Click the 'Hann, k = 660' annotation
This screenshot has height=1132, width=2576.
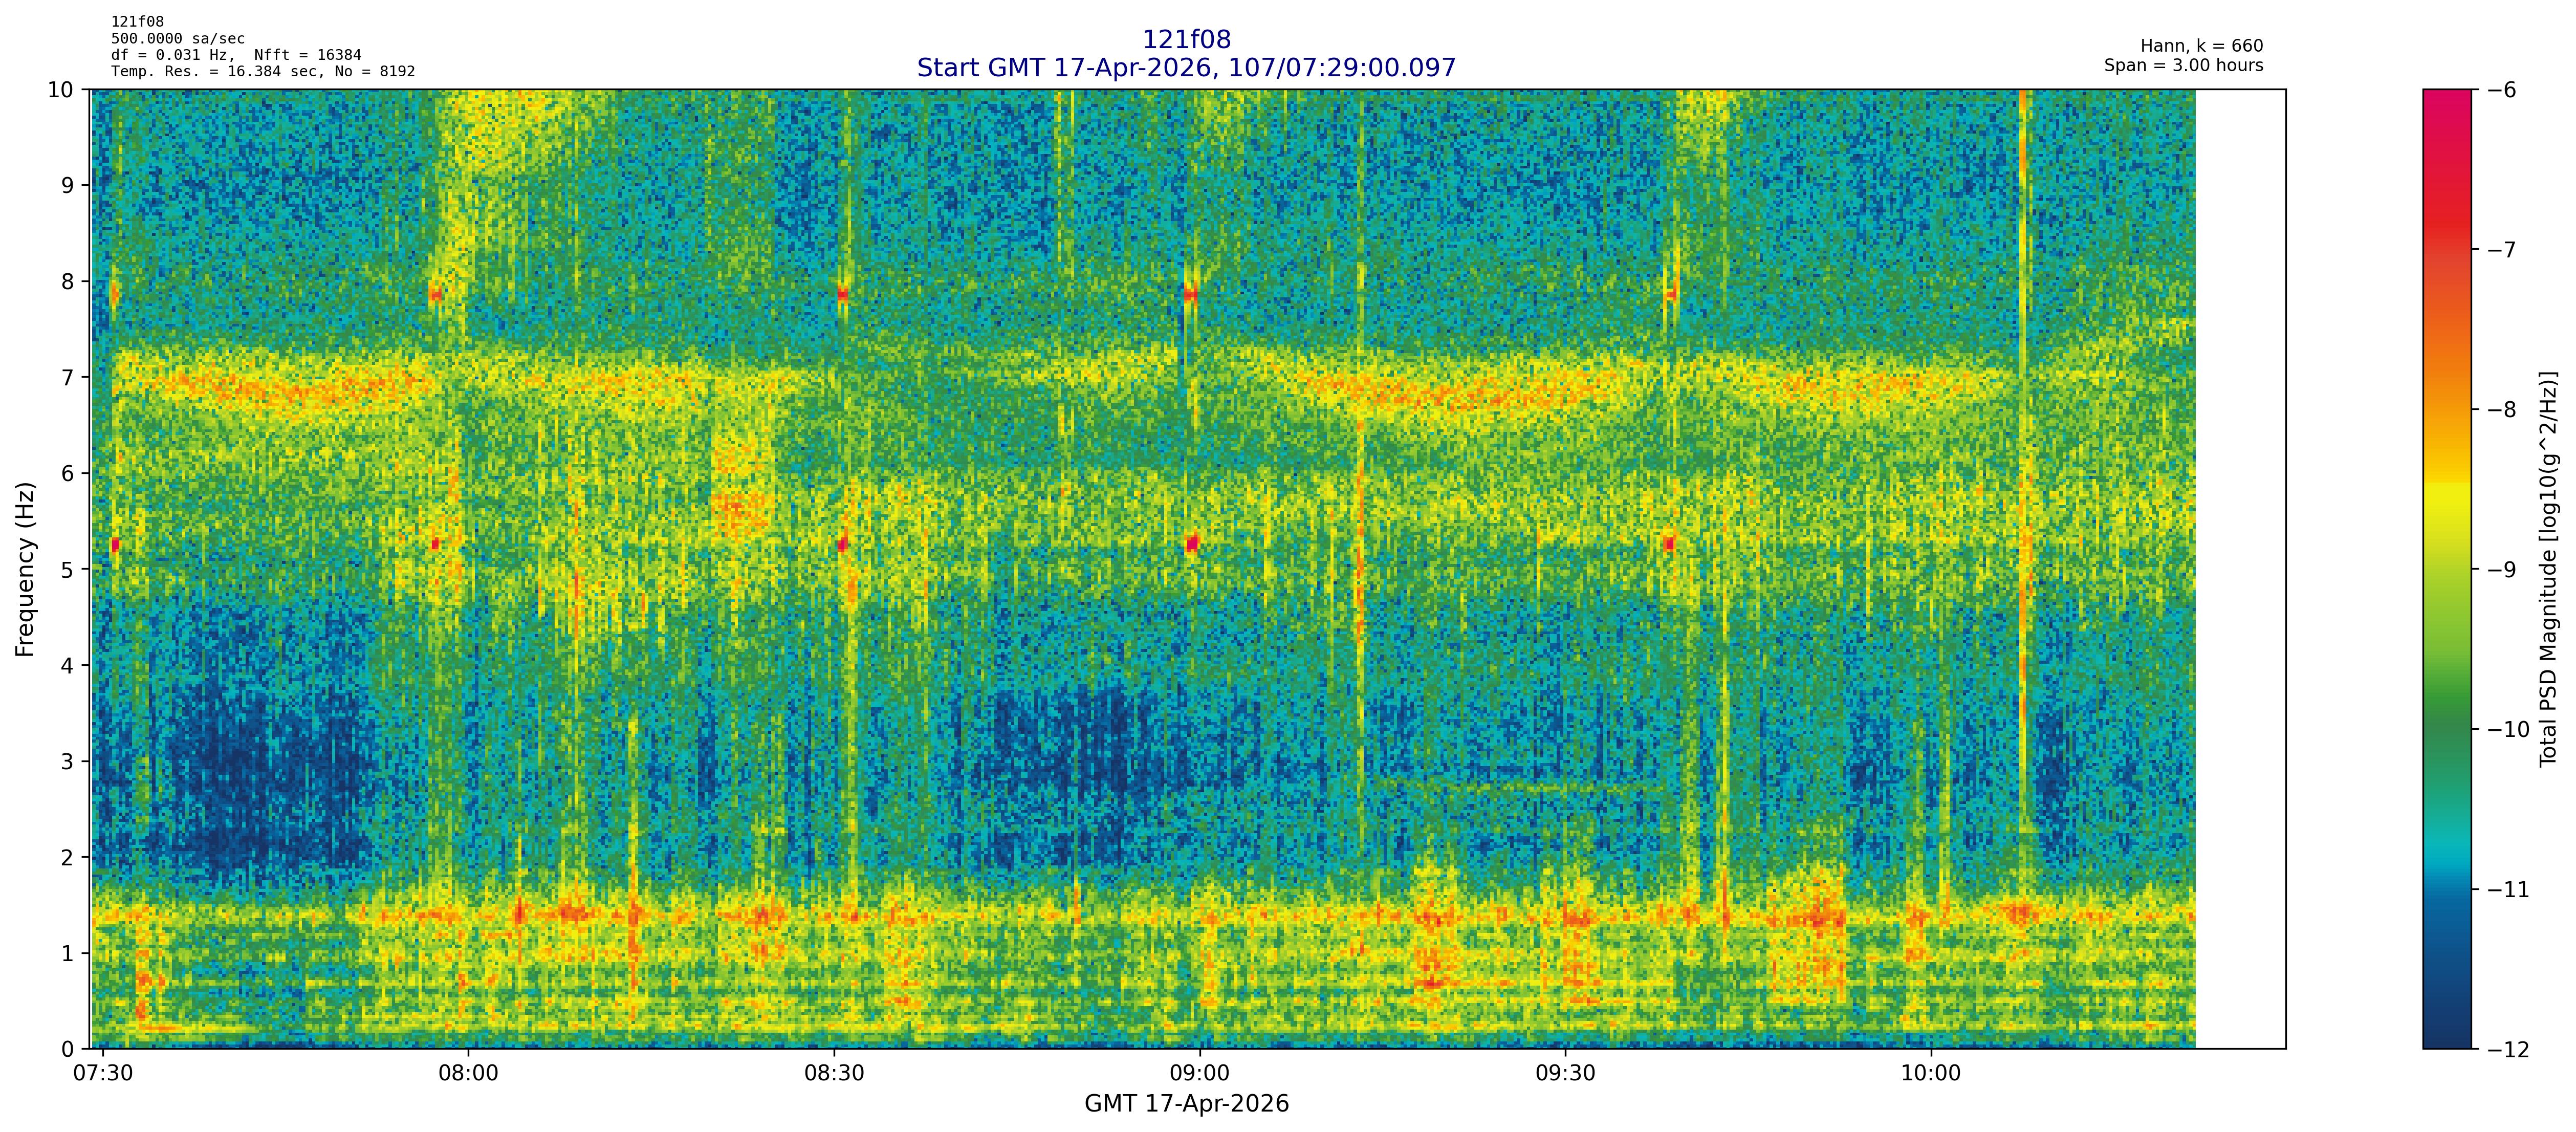[2201, 46]
